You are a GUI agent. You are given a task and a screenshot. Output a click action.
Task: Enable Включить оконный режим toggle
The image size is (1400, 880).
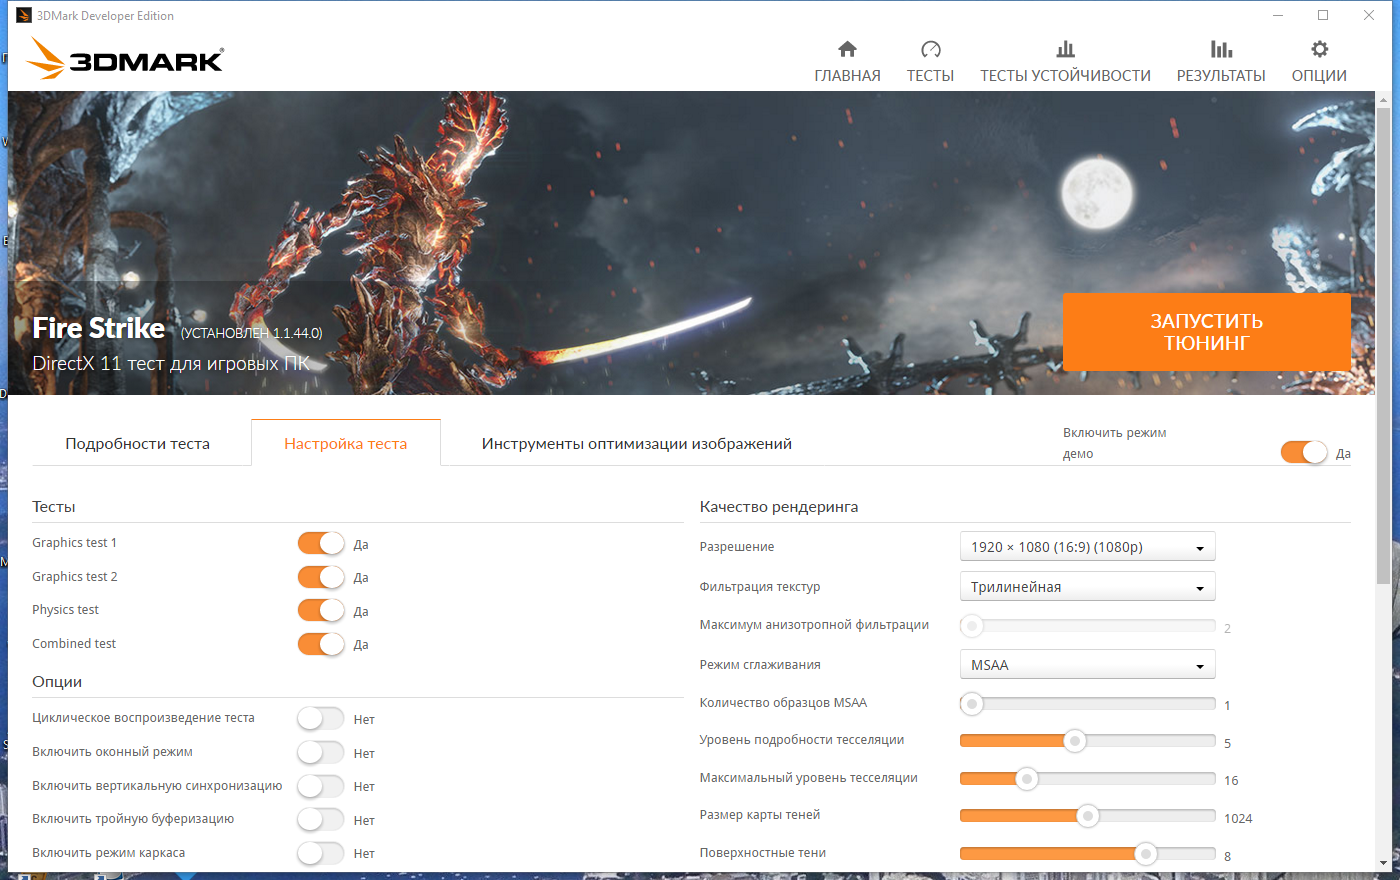[321, 753]
